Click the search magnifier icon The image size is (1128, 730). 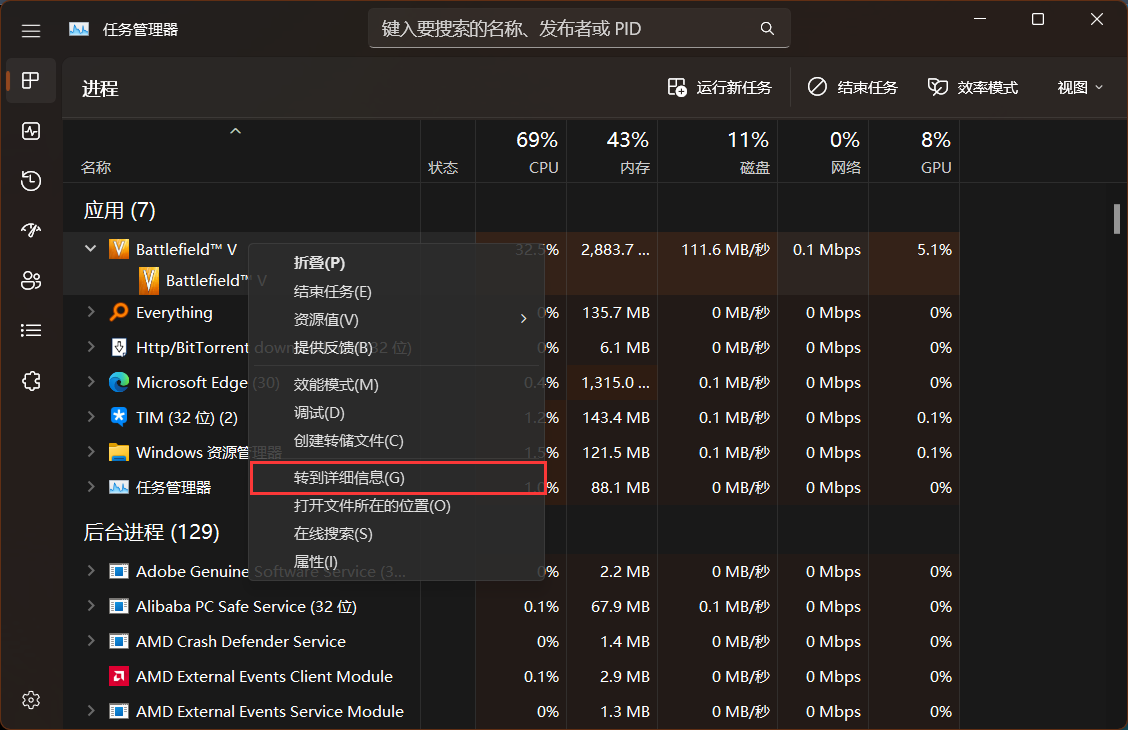(x=767, y=28)
